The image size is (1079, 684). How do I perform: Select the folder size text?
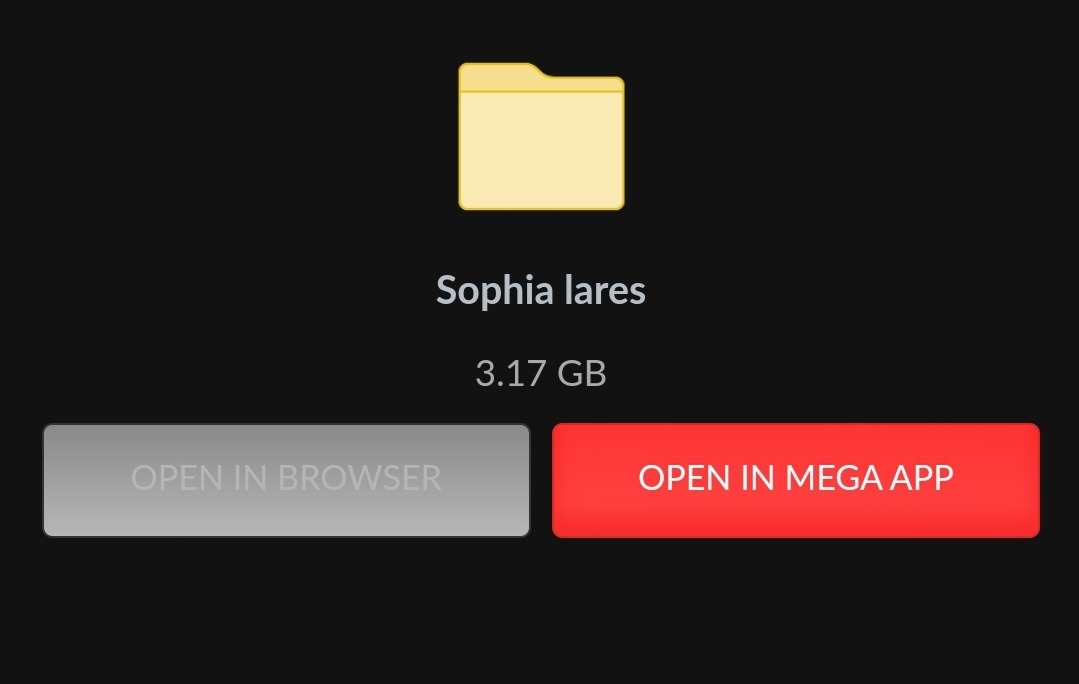[x=541, y=374]
